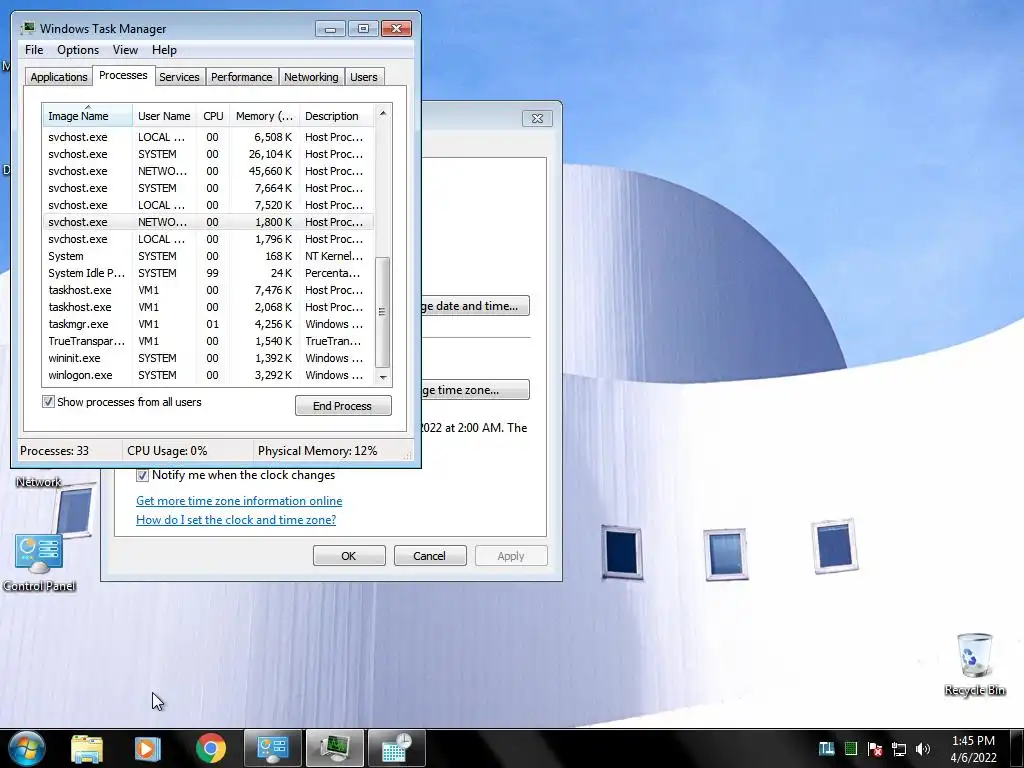
Task: Select the Network desktop icon
Action: tap(39, 481)
